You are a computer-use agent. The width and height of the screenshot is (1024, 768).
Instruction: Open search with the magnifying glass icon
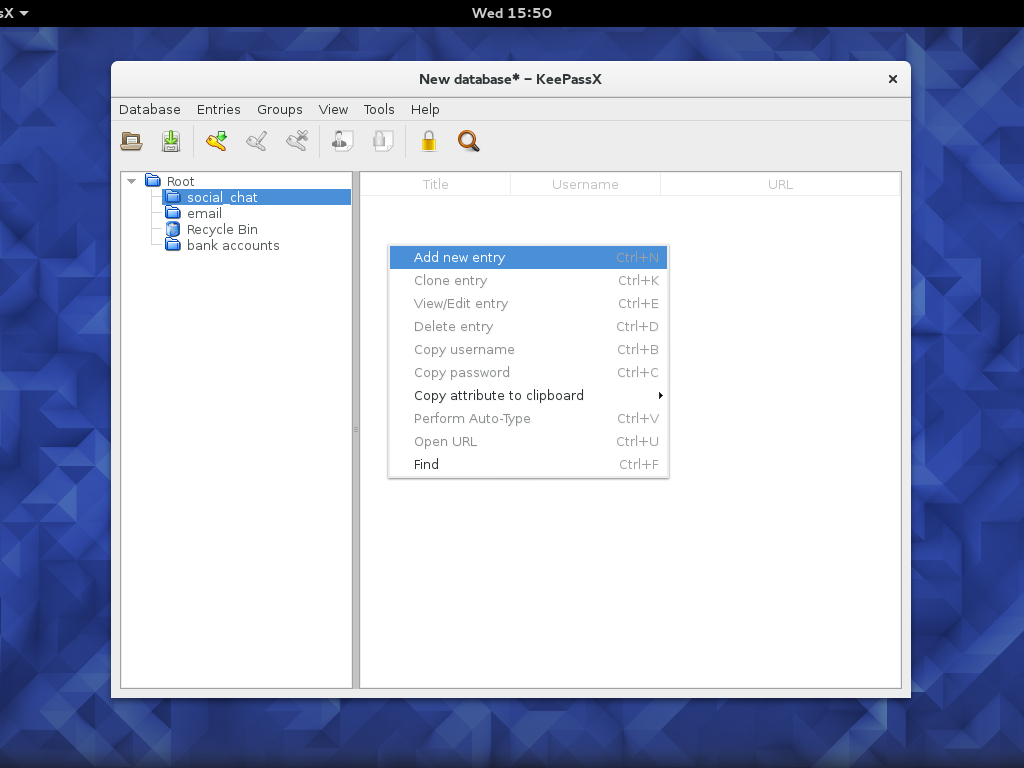(469, 141)
